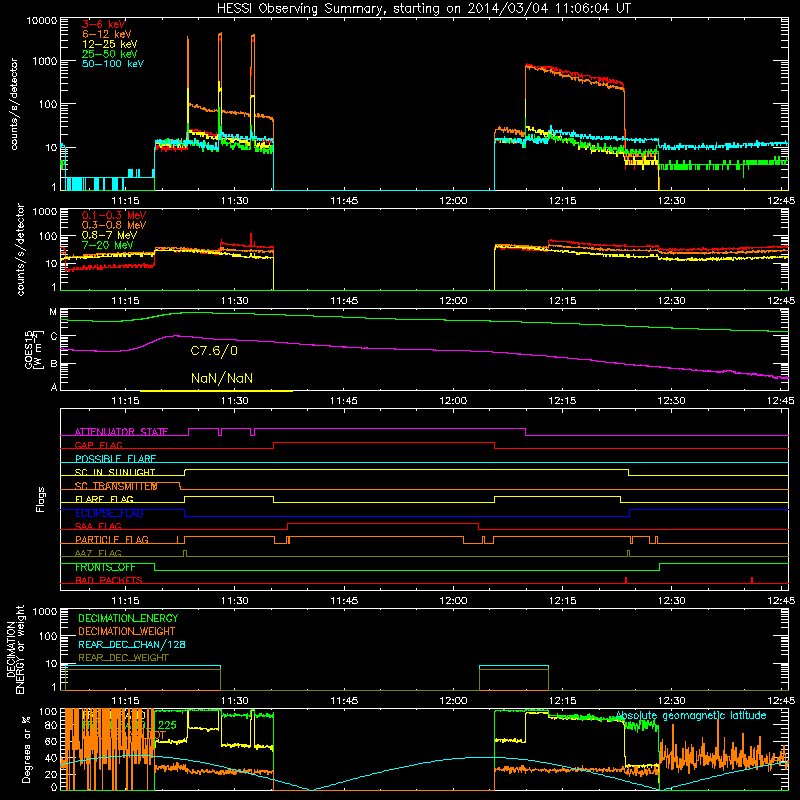This screenshot has width=800, height=800.
Task: Click the green 225 label in bottom panel
Action: (167, 725)
